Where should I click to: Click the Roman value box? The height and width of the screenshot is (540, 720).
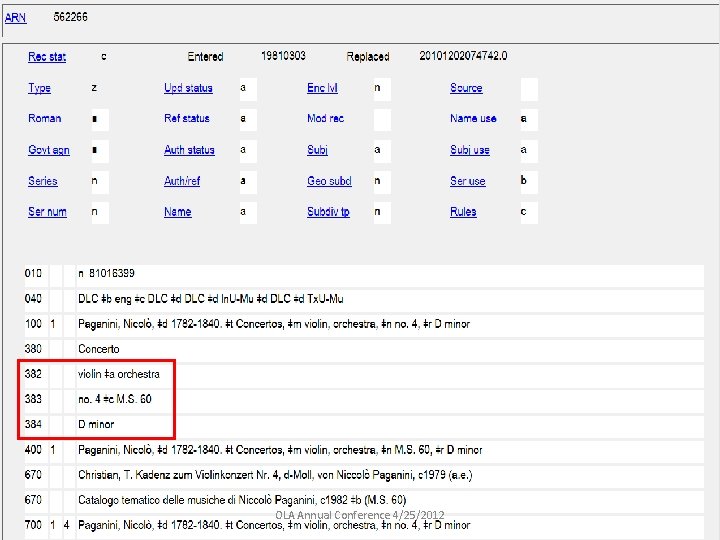pos(100,120)
